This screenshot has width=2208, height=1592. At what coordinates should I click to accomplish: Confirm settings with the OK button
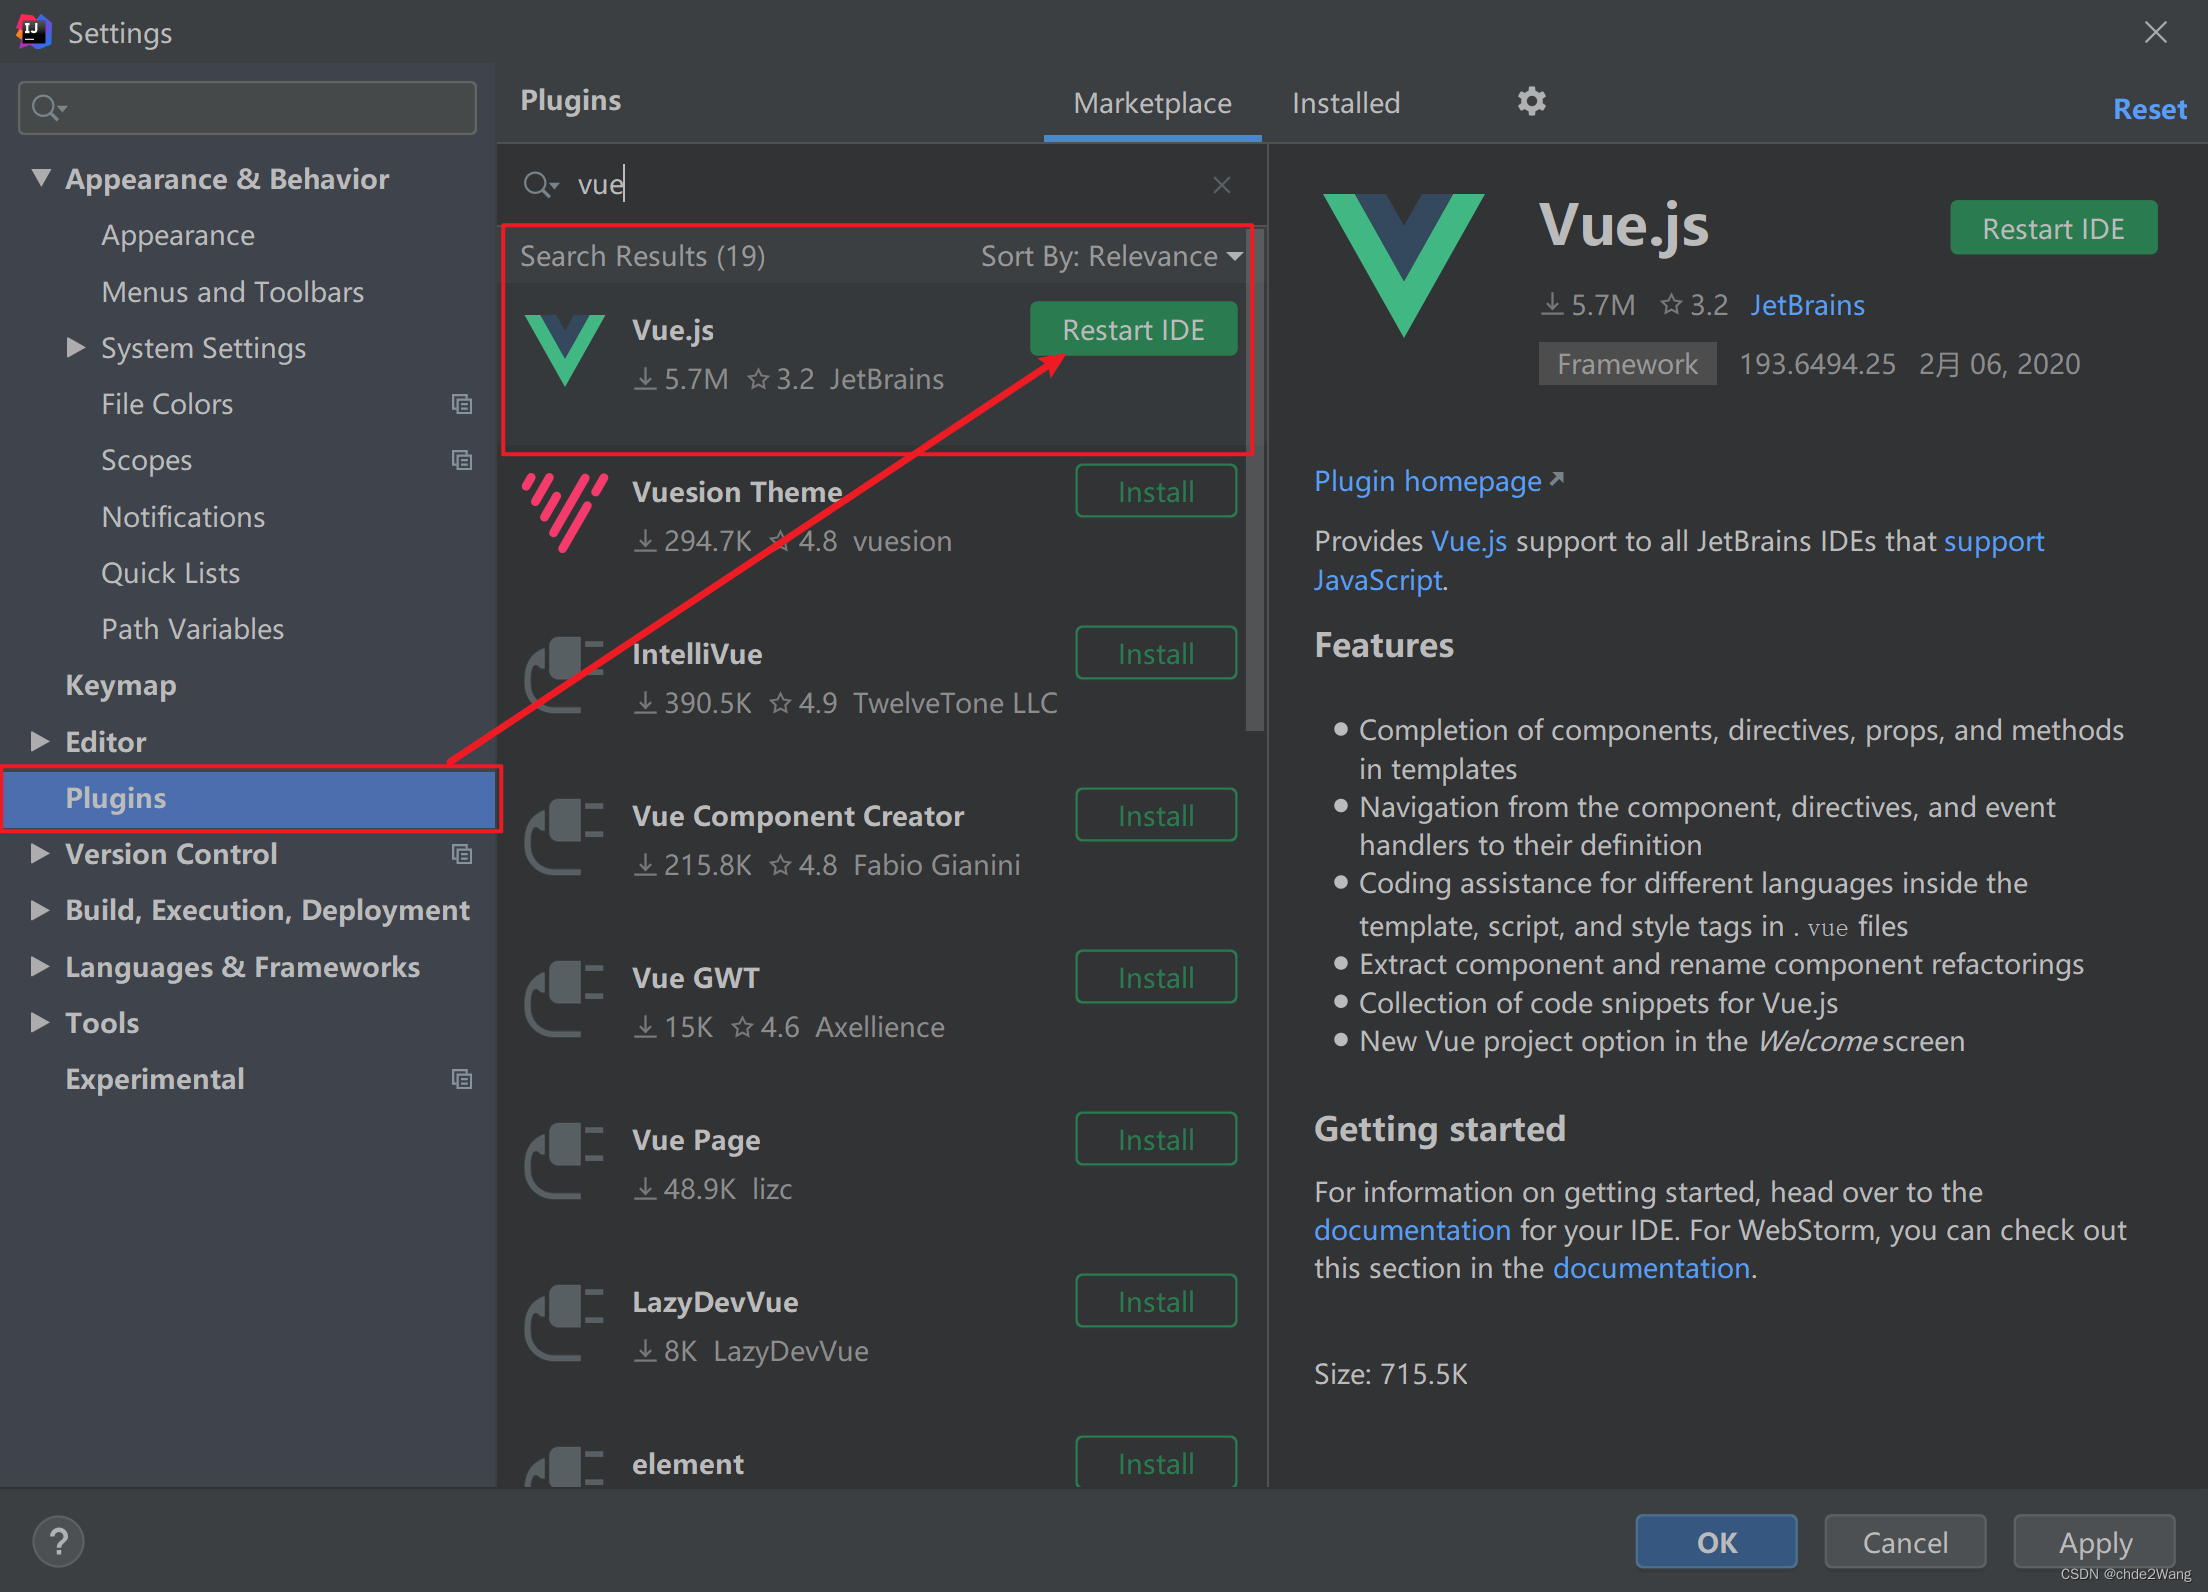1716,1542
